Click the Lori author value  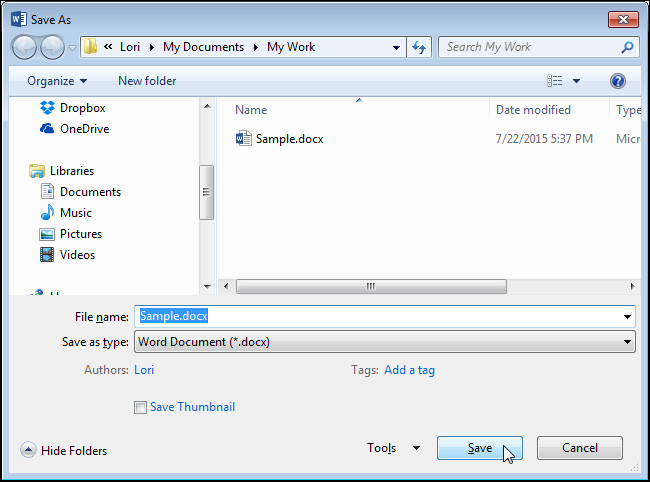pos(144,370)
